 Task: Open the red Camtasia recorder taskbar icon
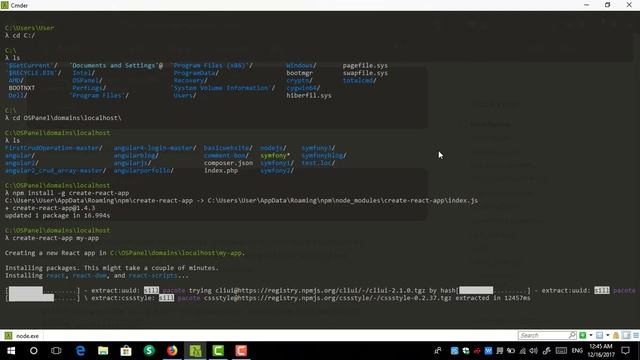click(241, 351)
